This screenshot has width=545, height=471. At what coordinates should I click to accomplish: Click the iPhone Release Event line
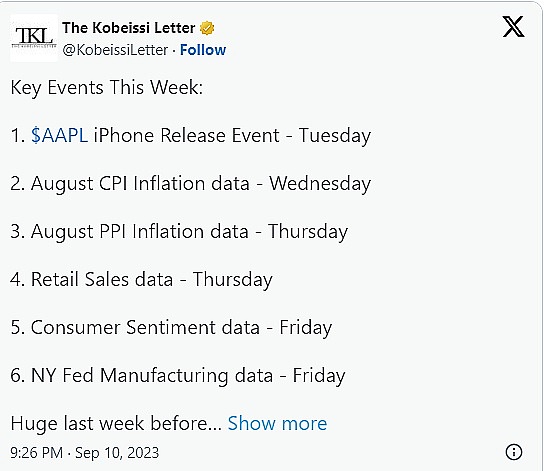tap(190, 136)
